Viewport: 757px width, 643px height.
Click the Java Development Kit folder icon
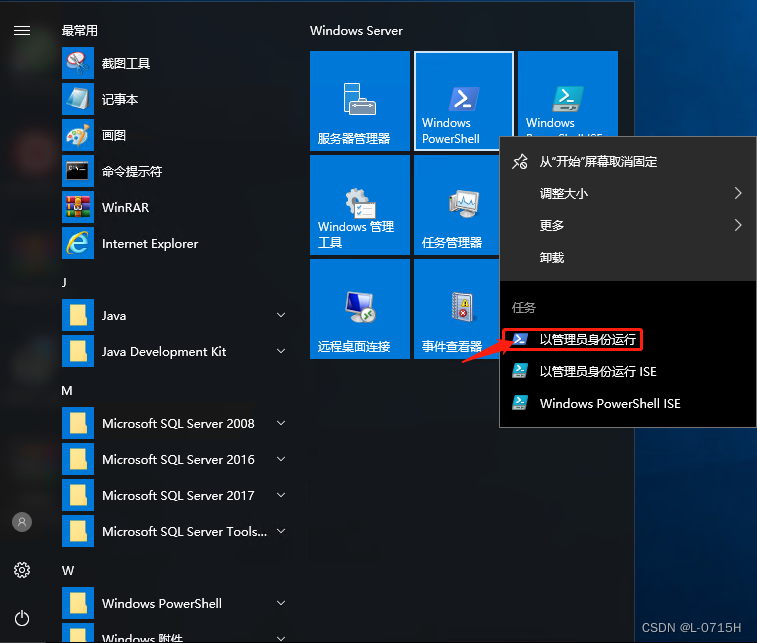tap(78, 351)
